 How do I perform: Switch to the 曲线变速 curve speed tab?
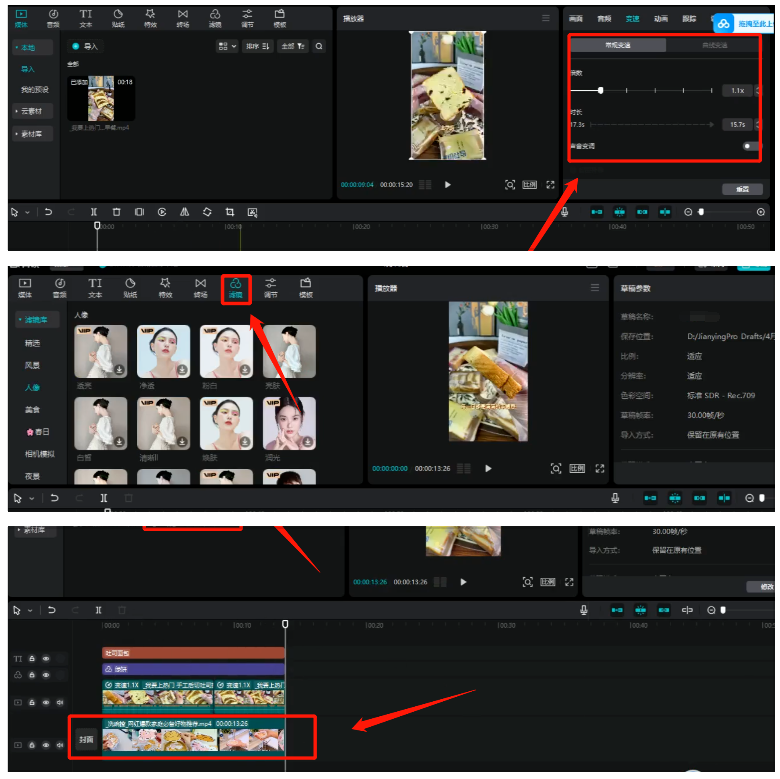point(714,45)
